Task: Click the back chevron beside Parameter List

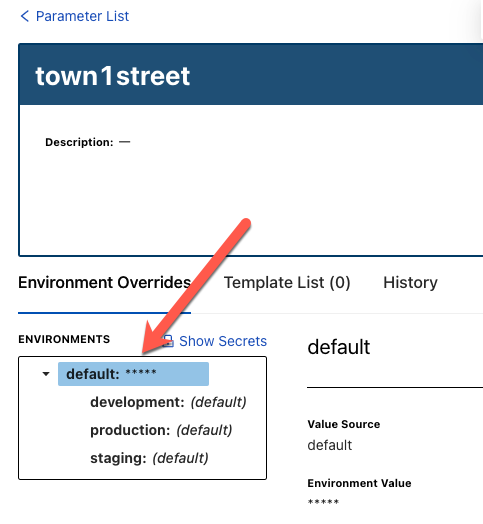Action: coord(24,16)
